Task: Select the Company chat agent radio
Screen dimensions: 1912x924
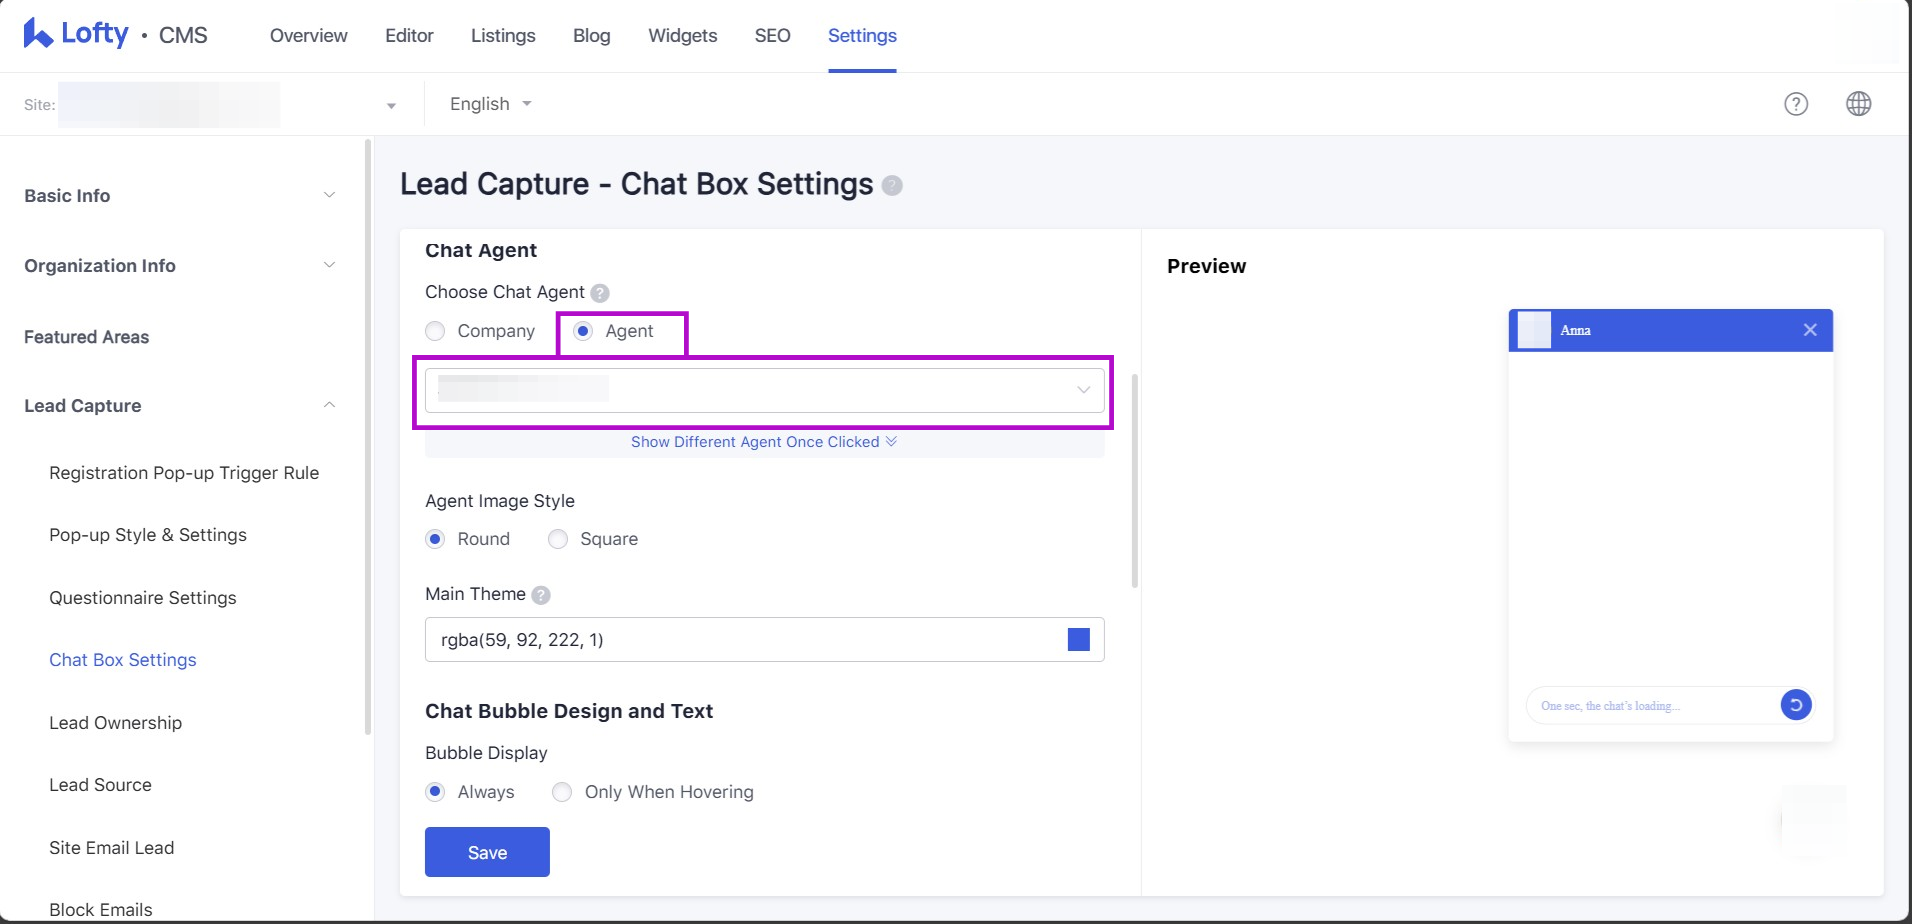Action: pos(435,331)
